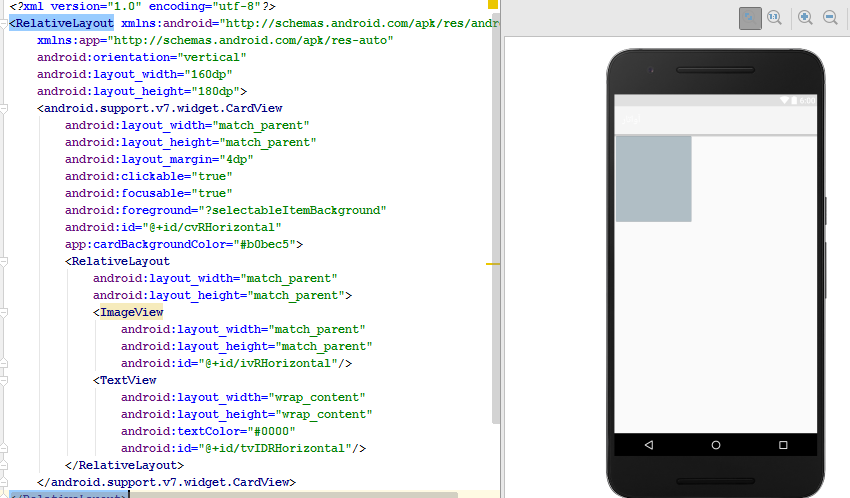Viewport: 850px width, 498px height.
Task: Click the TextView tag name
Action: coord(128,380)
